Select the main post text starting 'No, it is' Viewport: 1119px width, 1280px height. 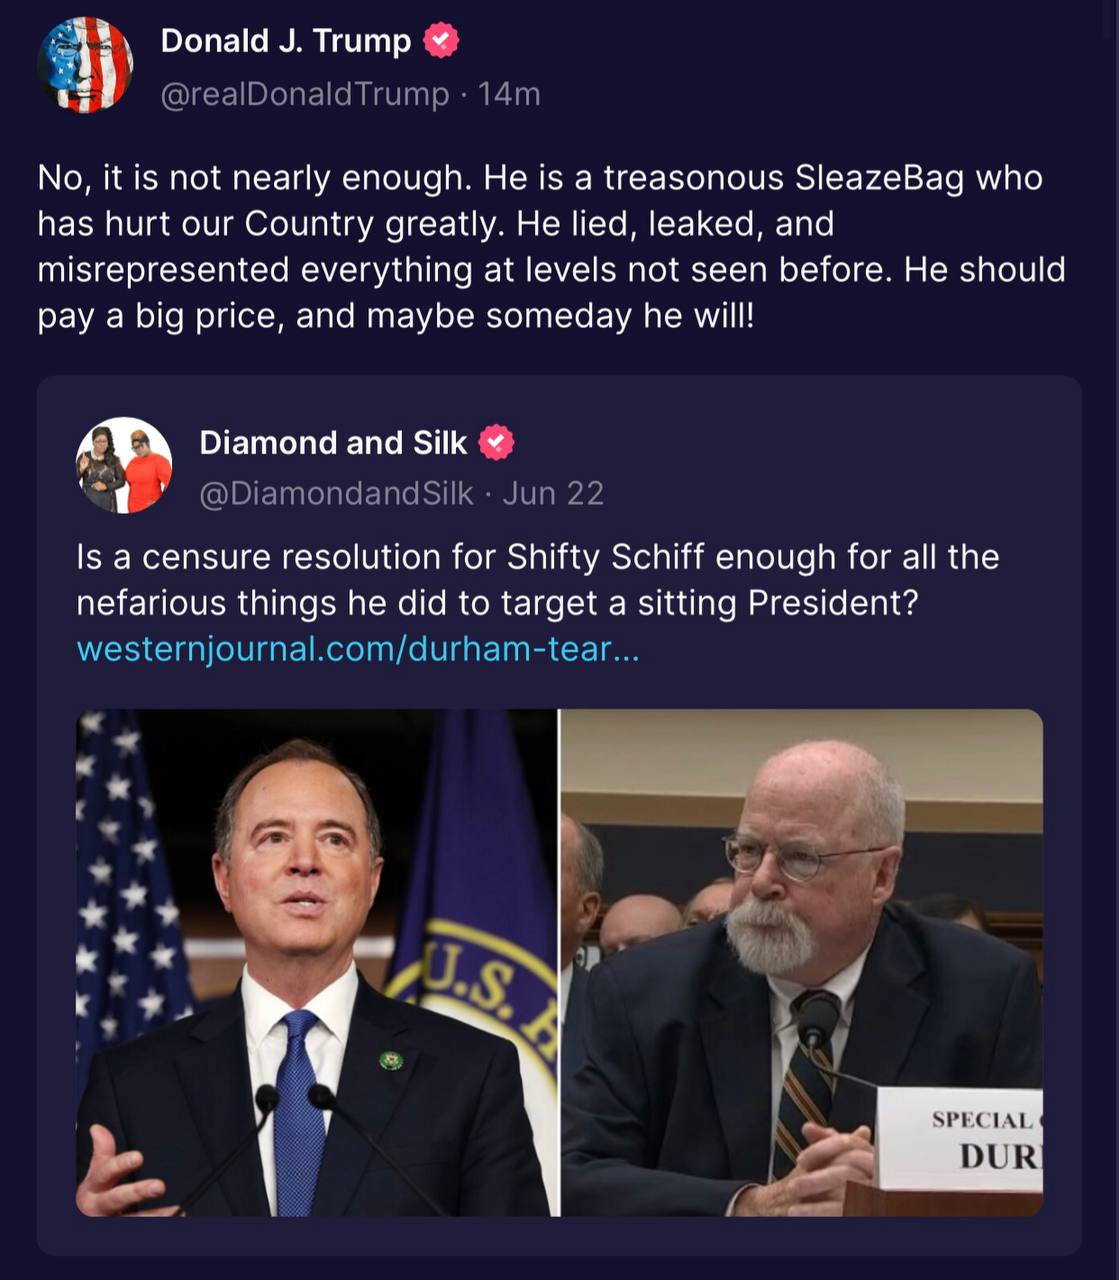click(x=551, y=247)
